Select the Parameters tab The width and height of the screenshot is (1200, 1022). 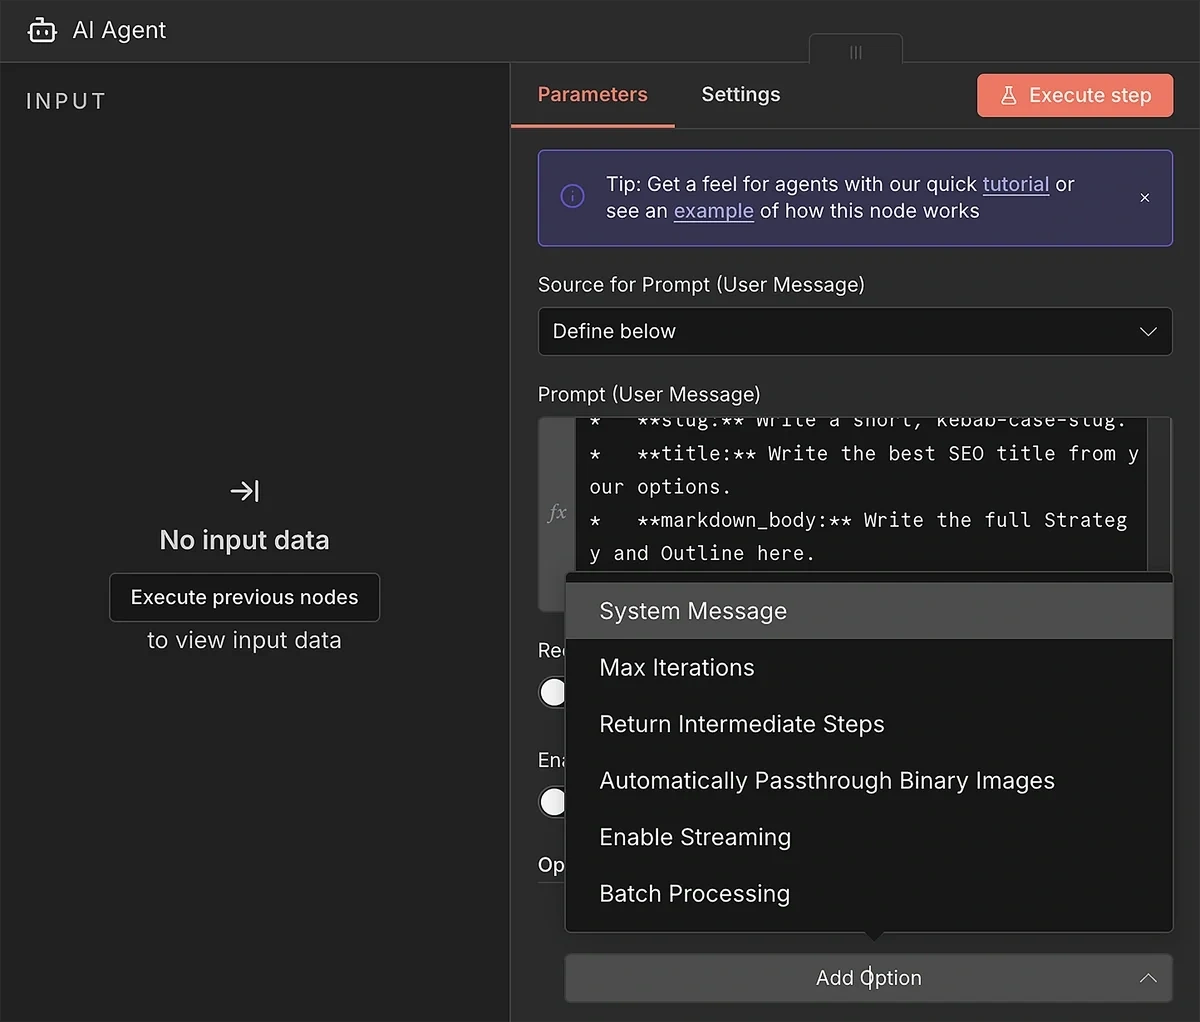point(592,94)
